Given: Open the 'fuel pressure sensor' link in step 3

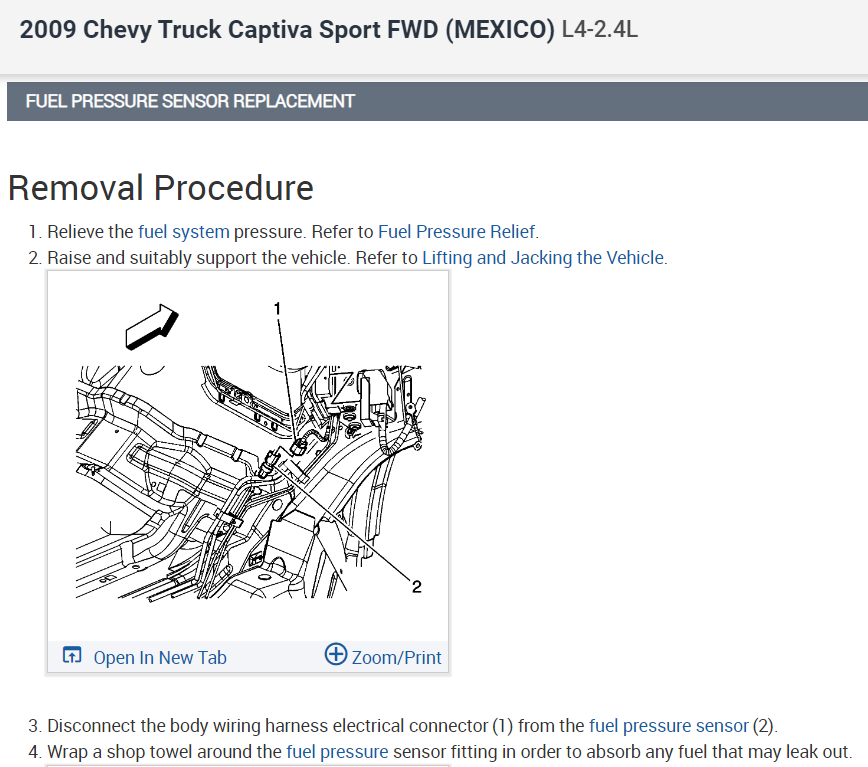Looking at the screenshot, I should pyautogui.click(x=668, y=725).
